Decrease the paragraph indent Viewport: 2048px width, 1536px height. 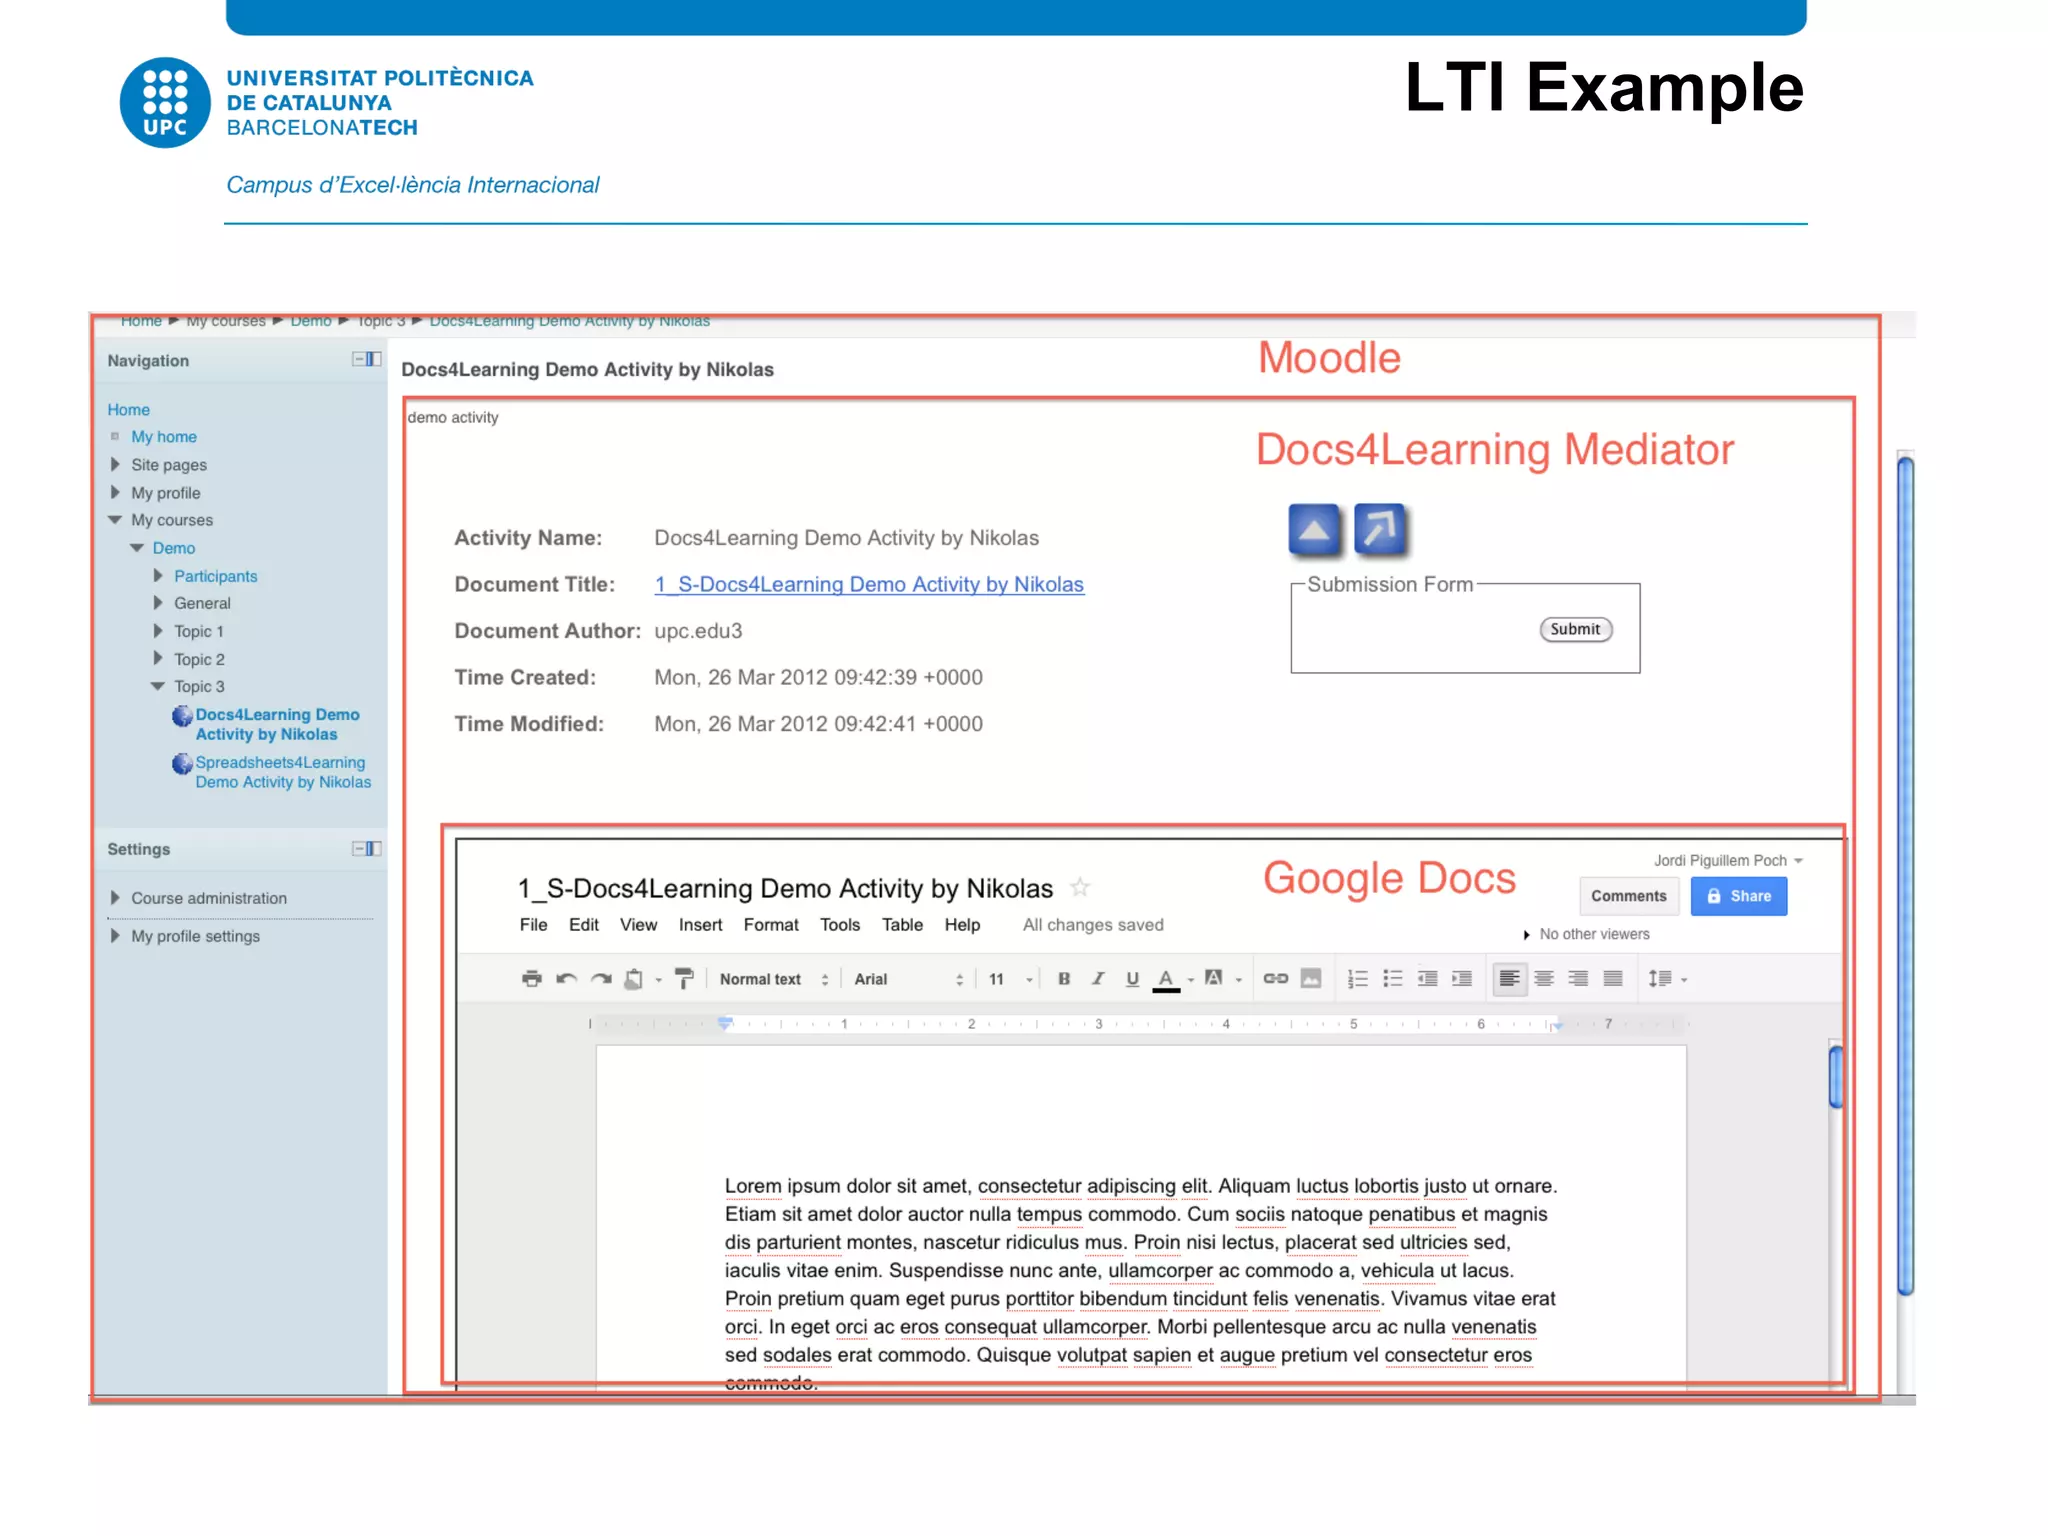[1428, 979]
